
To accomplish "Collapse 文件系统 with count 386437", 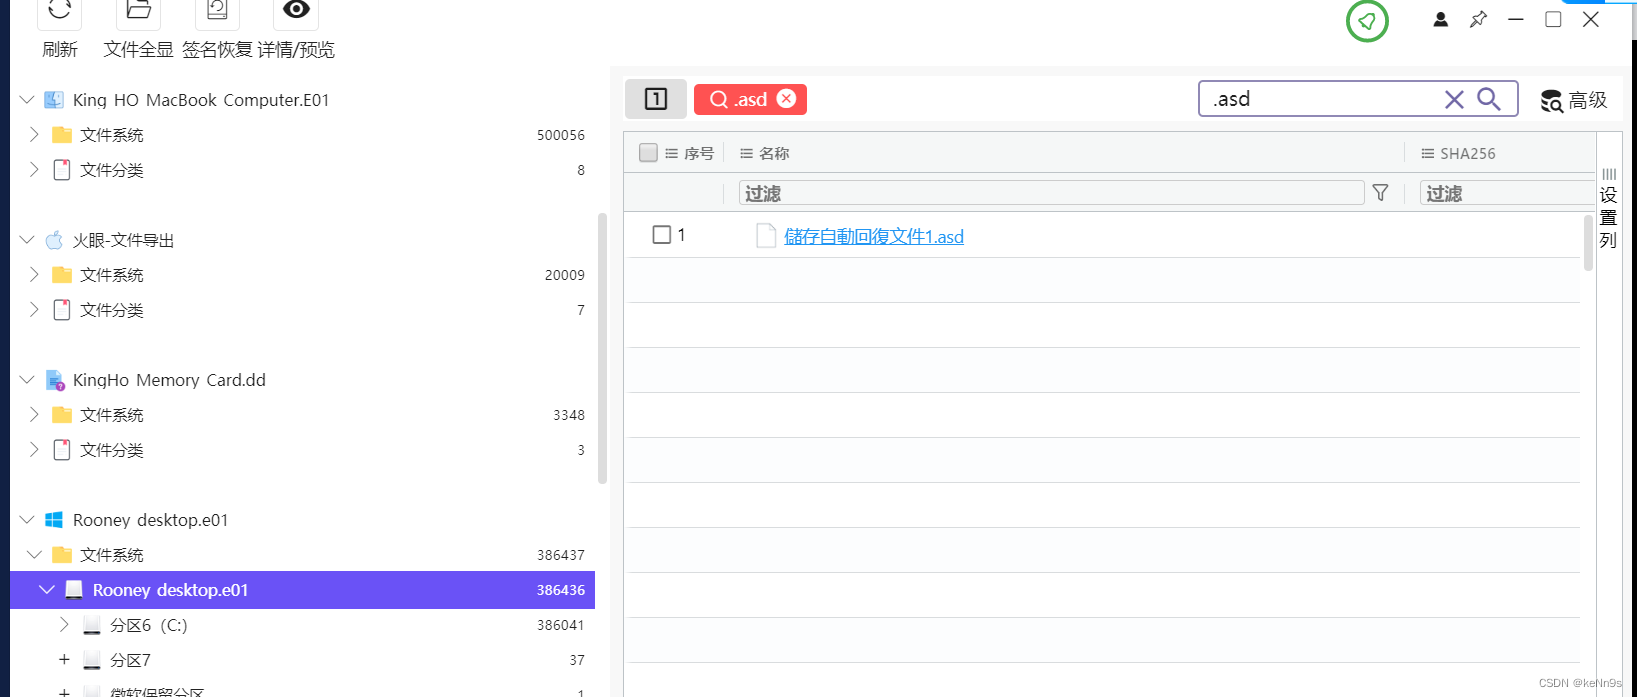I will click(34, 555).
